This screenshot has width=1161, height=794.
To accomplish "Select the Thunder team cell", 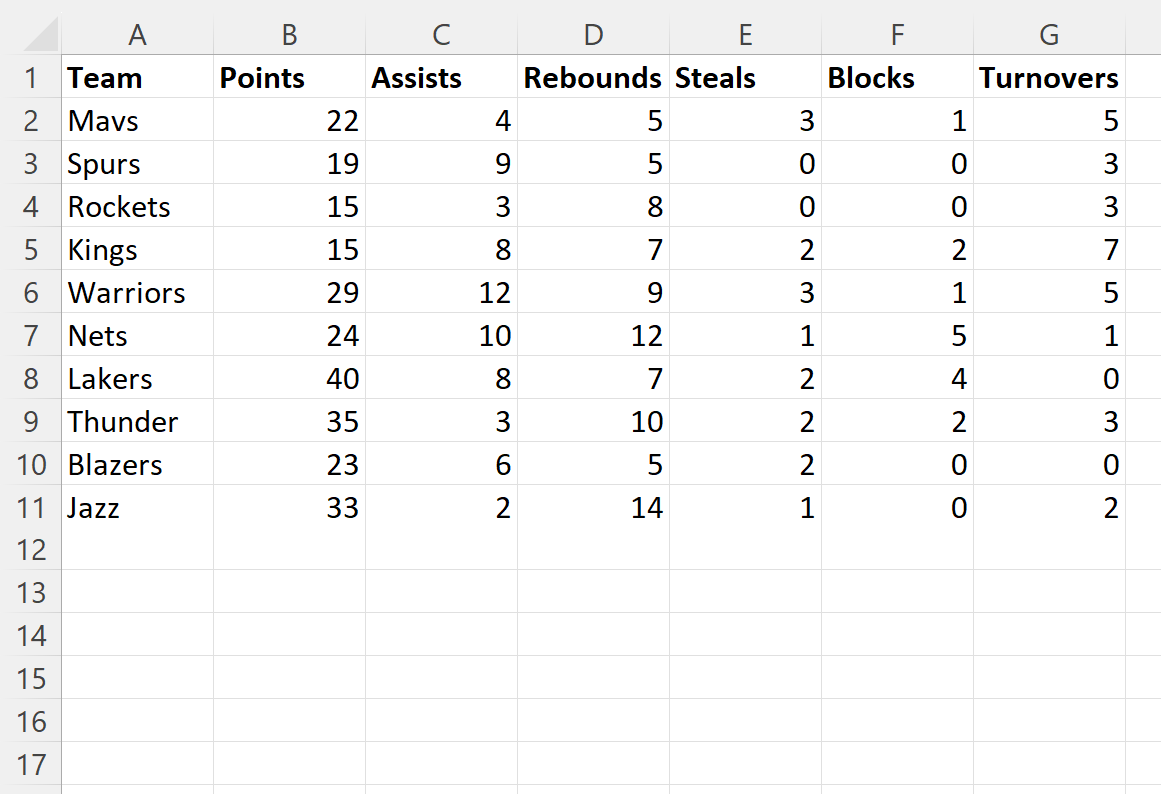I will (x=137, y=421).
